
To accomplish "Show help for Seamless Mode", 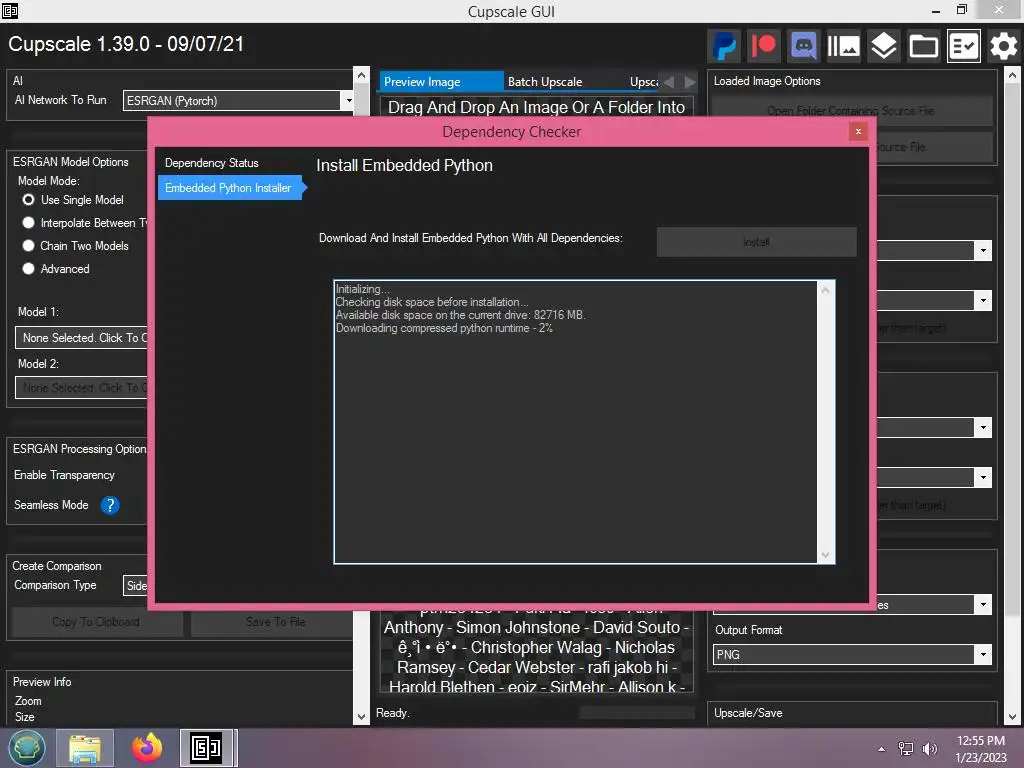I will click(110, 505).
